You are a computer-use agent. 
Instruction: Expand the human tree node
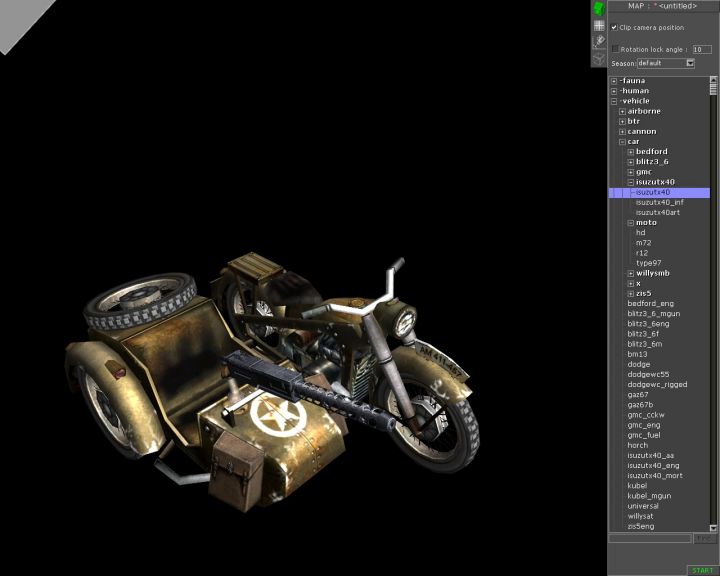(614, 91)
